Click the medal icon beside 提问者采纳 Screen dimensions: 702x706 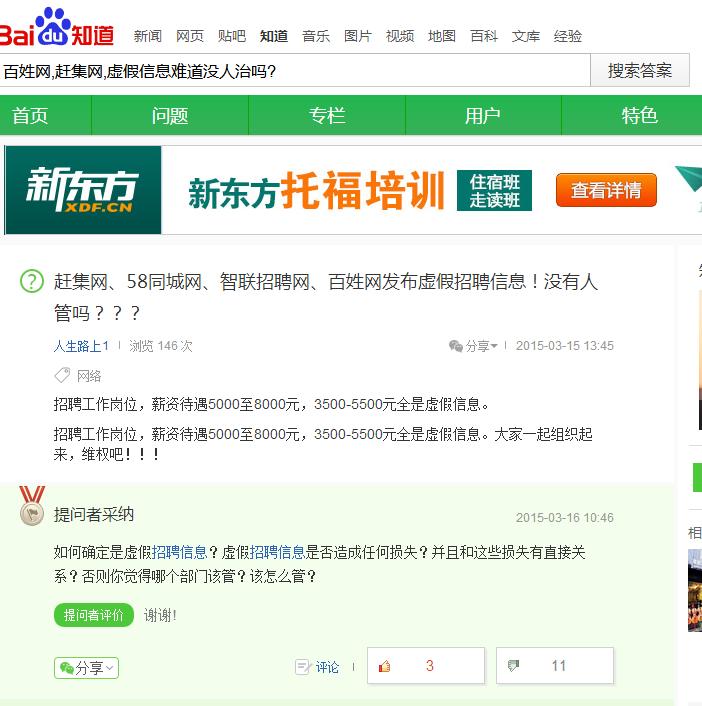point(32,506)
